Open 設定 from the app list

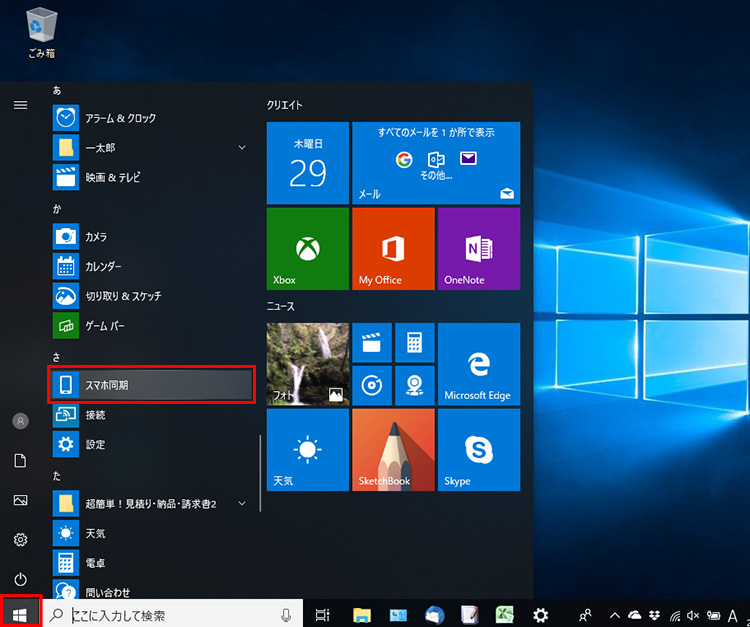95,444
